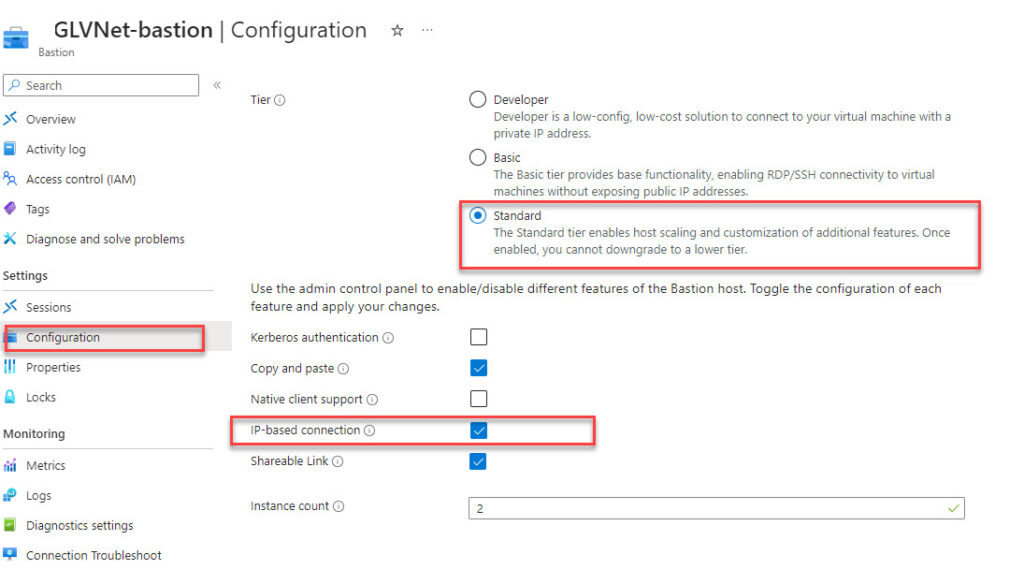
Task: Favorite the page with star icon
Action: coord(397,31)
